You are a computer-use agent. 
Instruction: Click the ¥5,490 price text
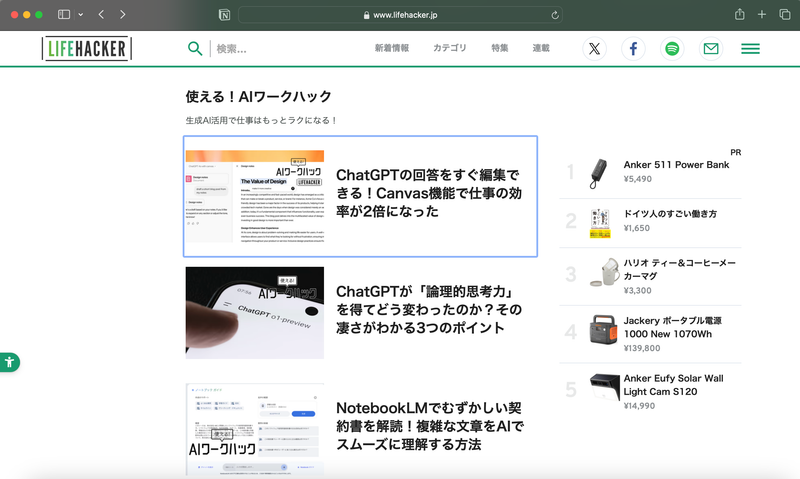tap(638, 179)
